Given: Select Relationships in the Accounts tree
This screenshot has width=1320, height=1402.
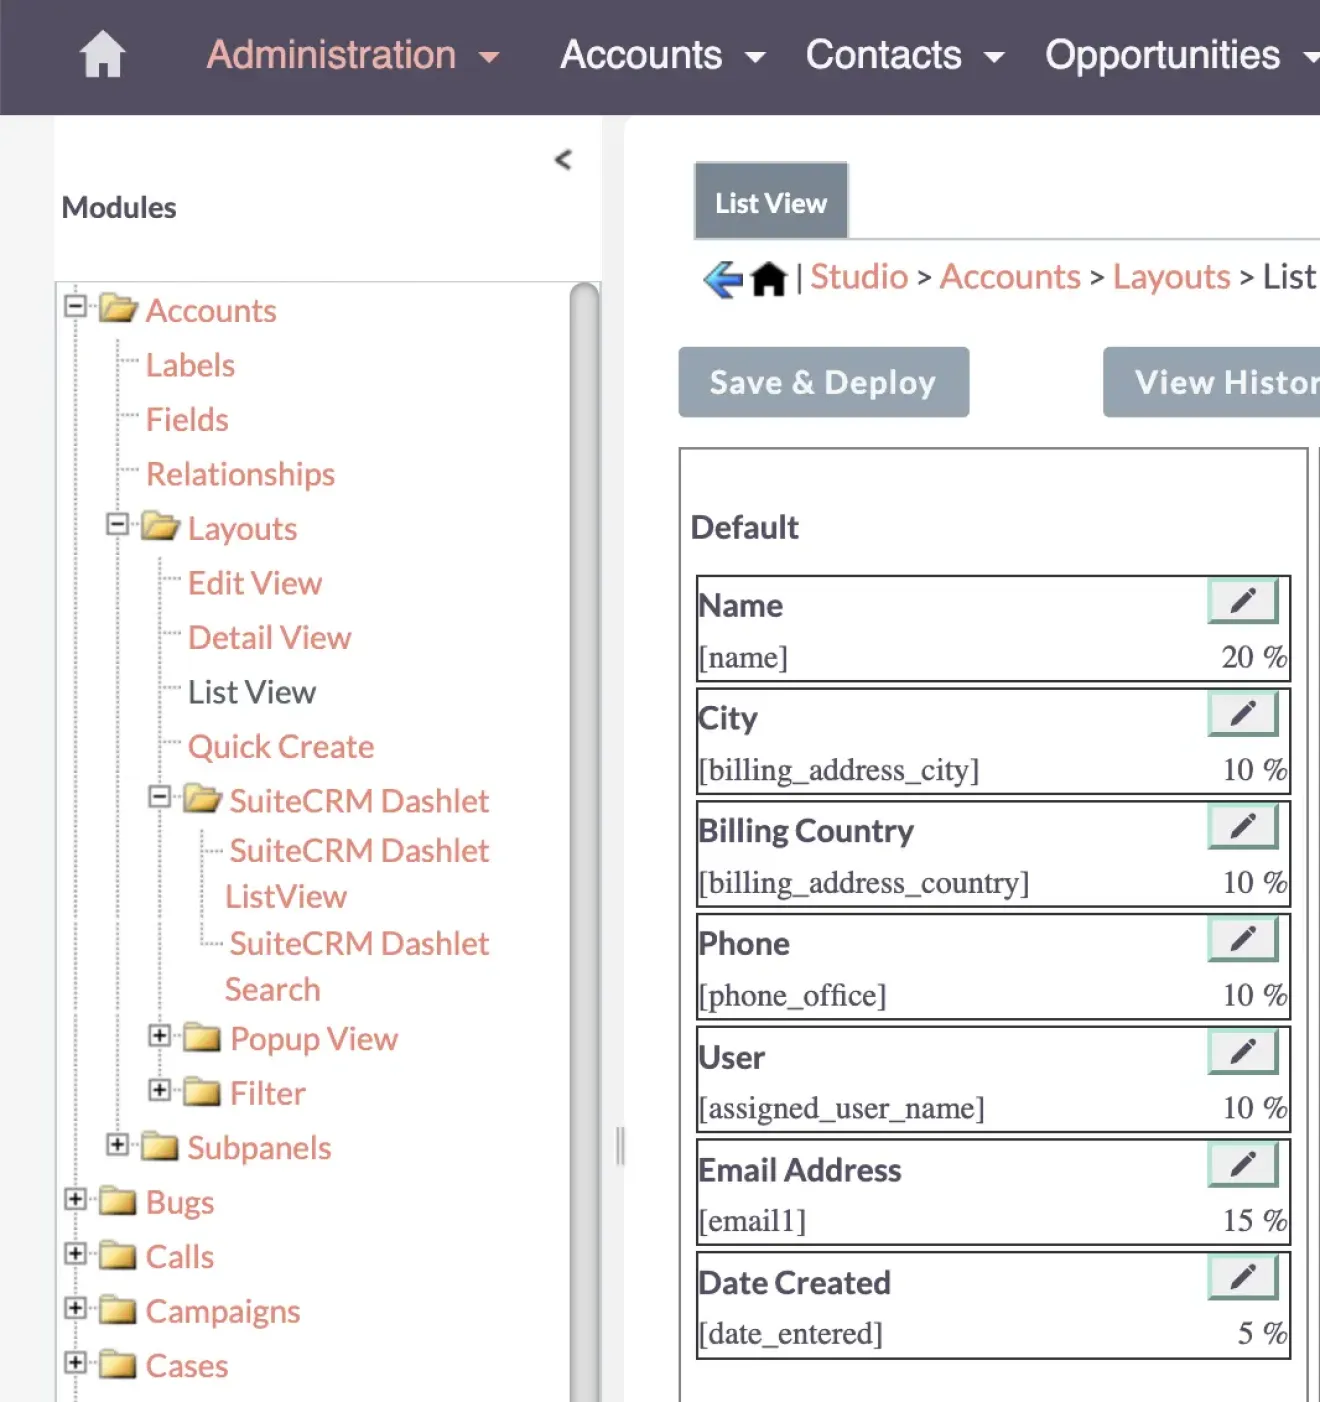Looking at the screenshot, I should tap(240, 474).
